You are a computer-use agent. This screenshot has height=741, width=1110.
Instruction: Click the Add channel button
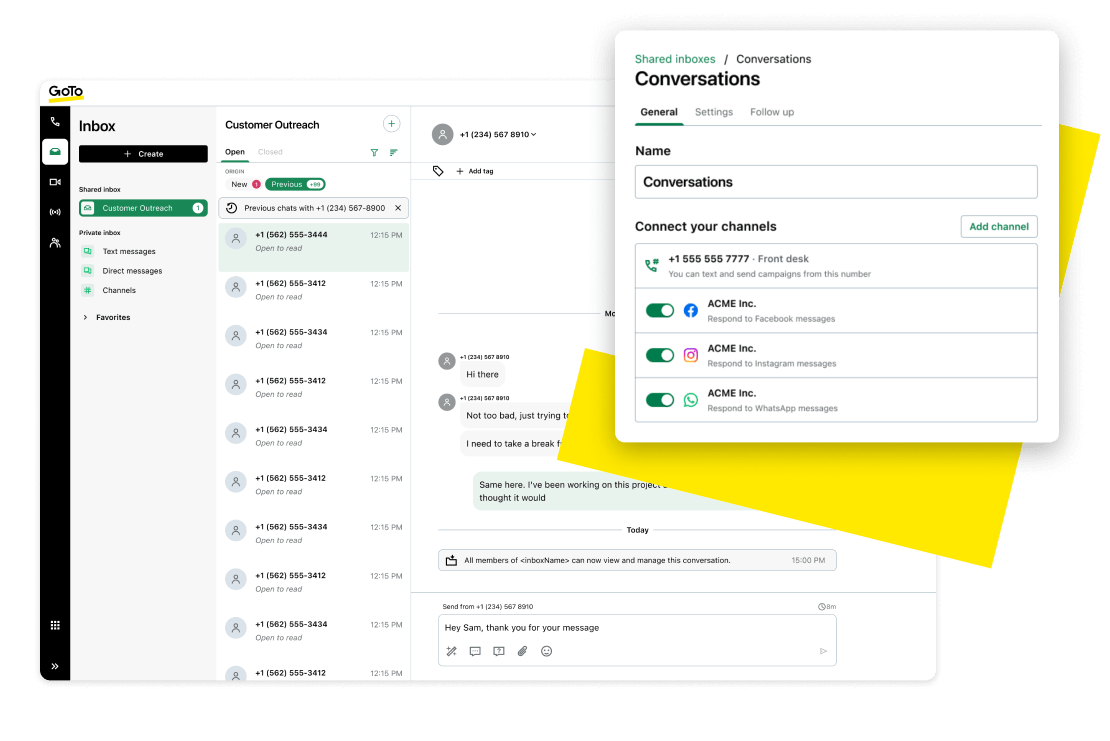pos(999,226)
